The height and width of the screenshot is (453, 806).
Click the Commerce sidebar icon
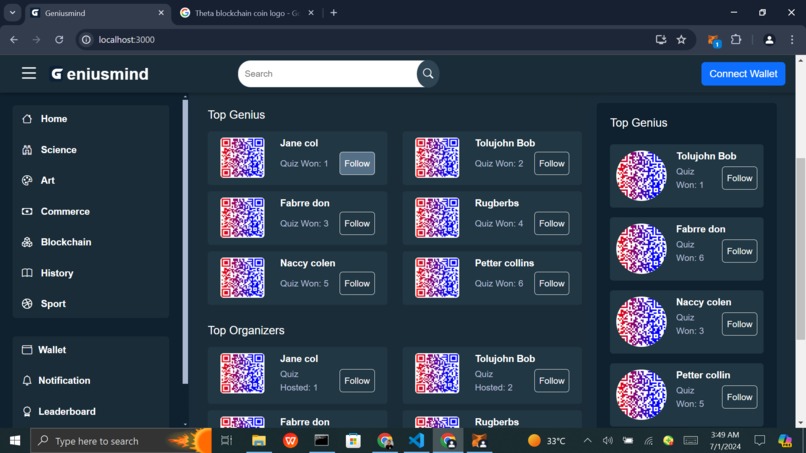tap(27, 211)
